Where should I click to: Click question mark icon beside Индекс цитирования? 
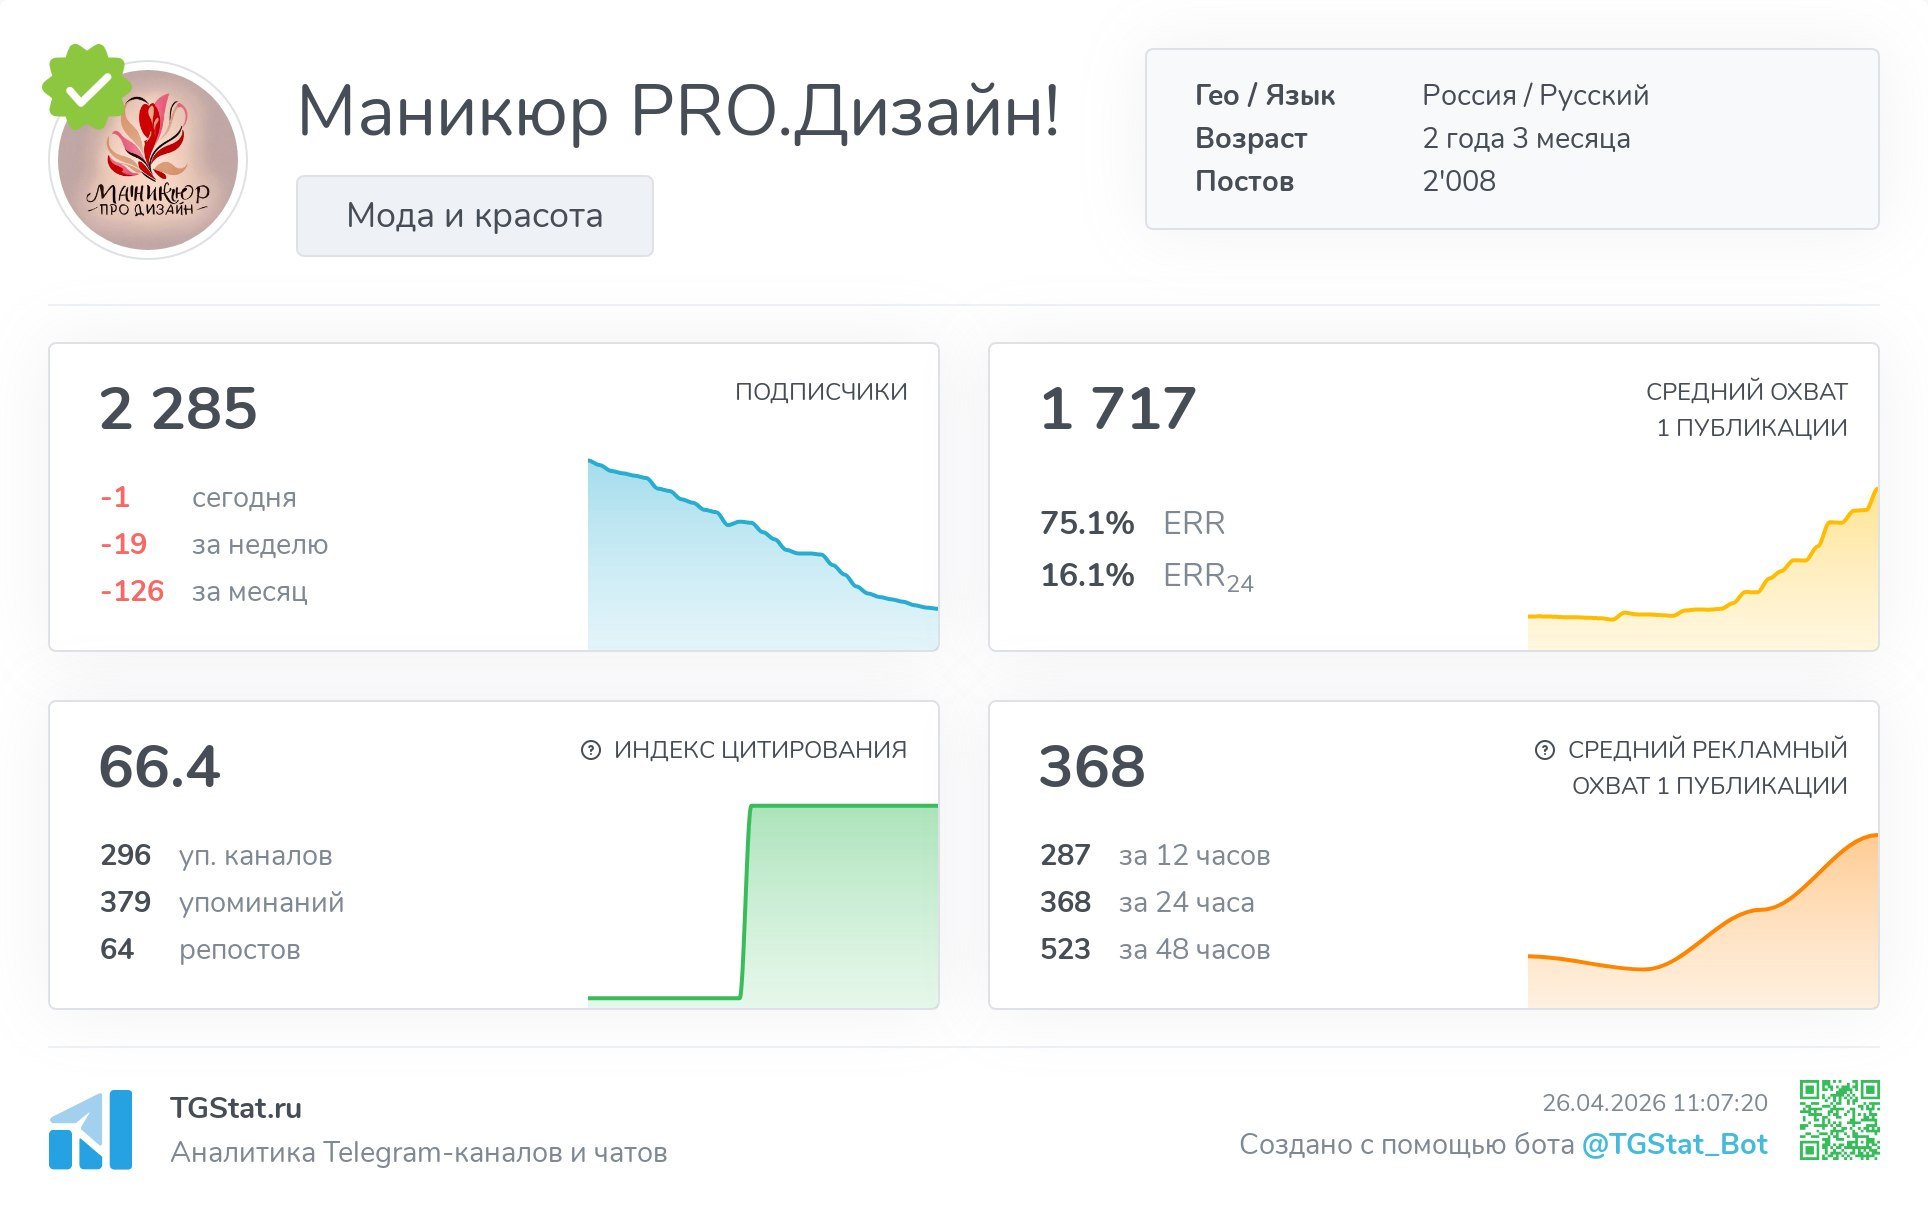pos(591,750)
